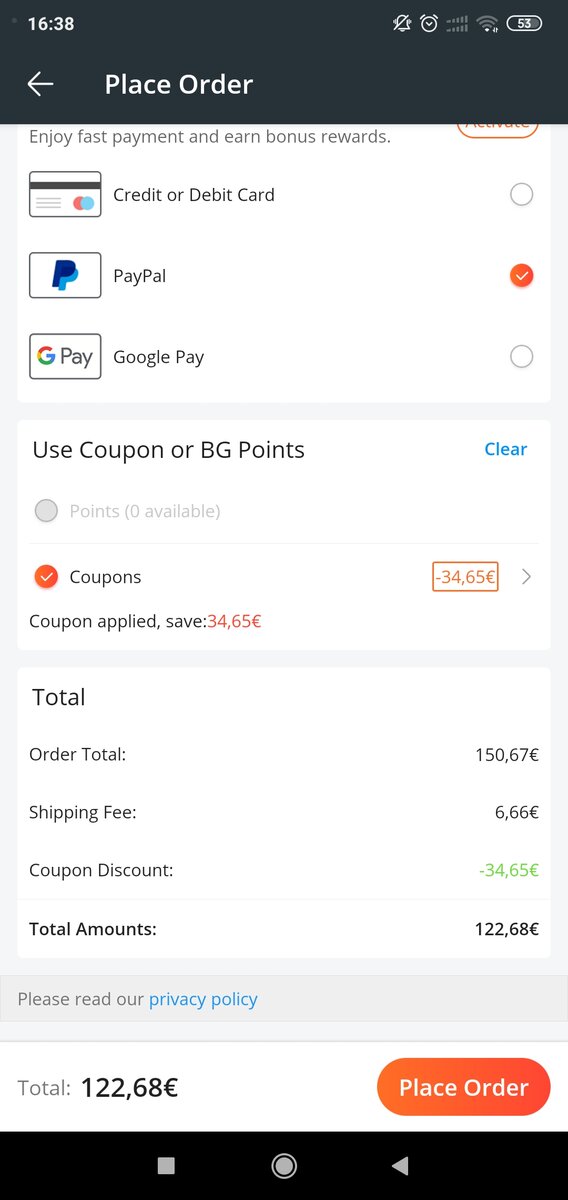Tap the Android home navigation button

click(284, 1165)
